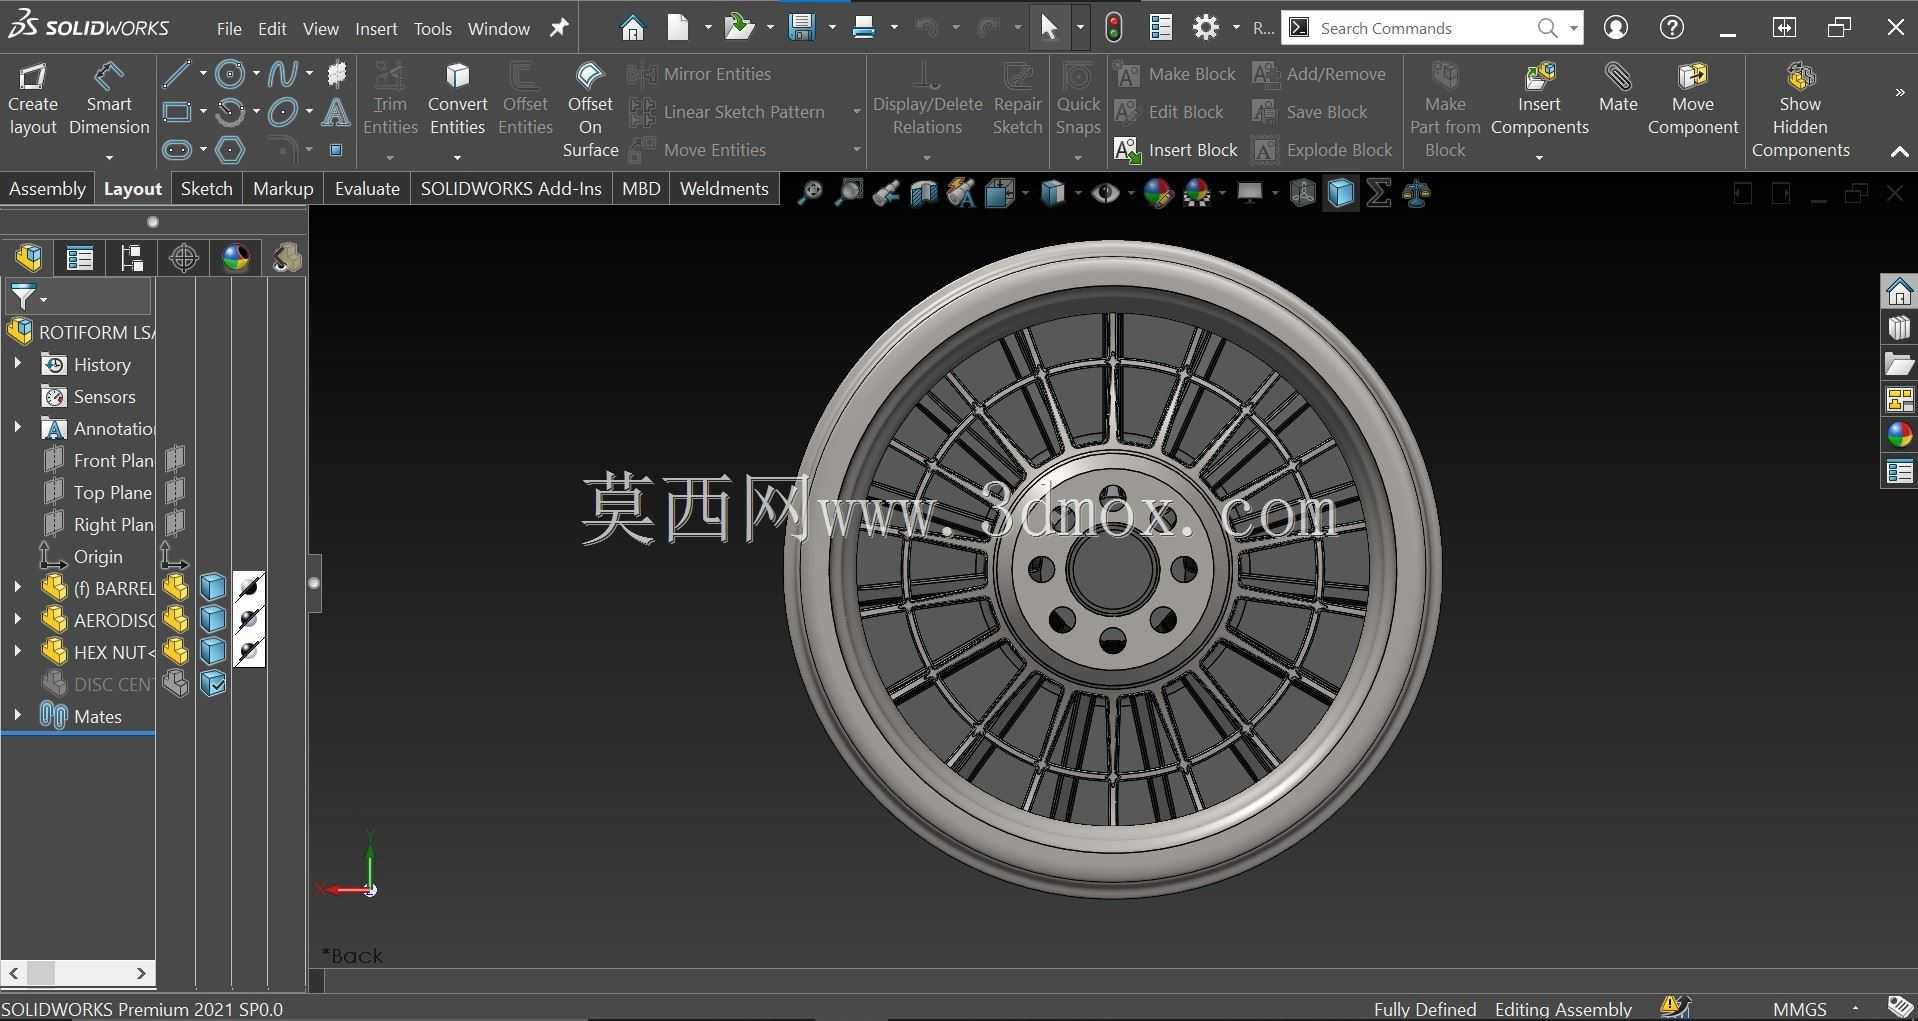Click the Mate tool
Screen dimensions: 1918x1021
1618,88
